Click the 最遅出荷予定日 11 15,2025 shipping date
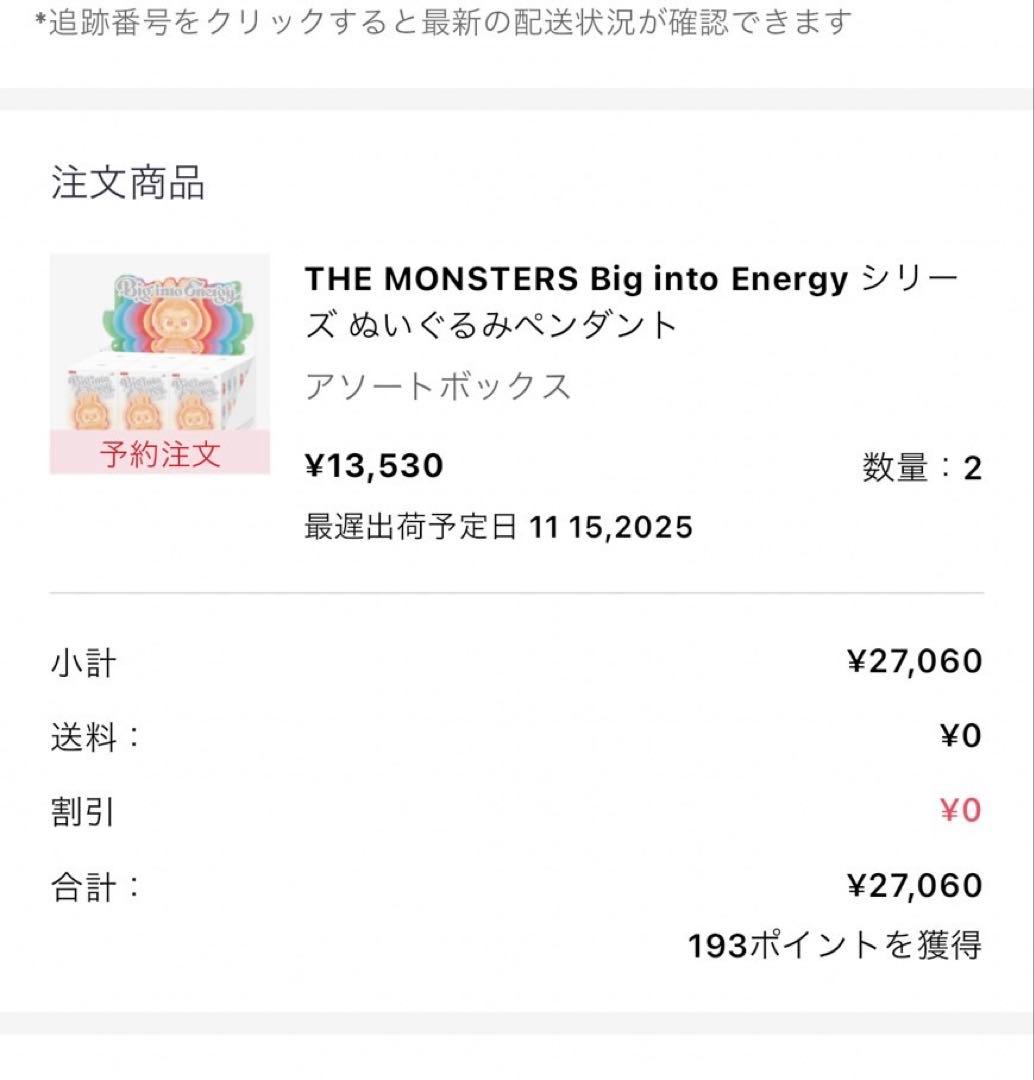Viewport: 1034px width, 1080px height. click(498, 527)
